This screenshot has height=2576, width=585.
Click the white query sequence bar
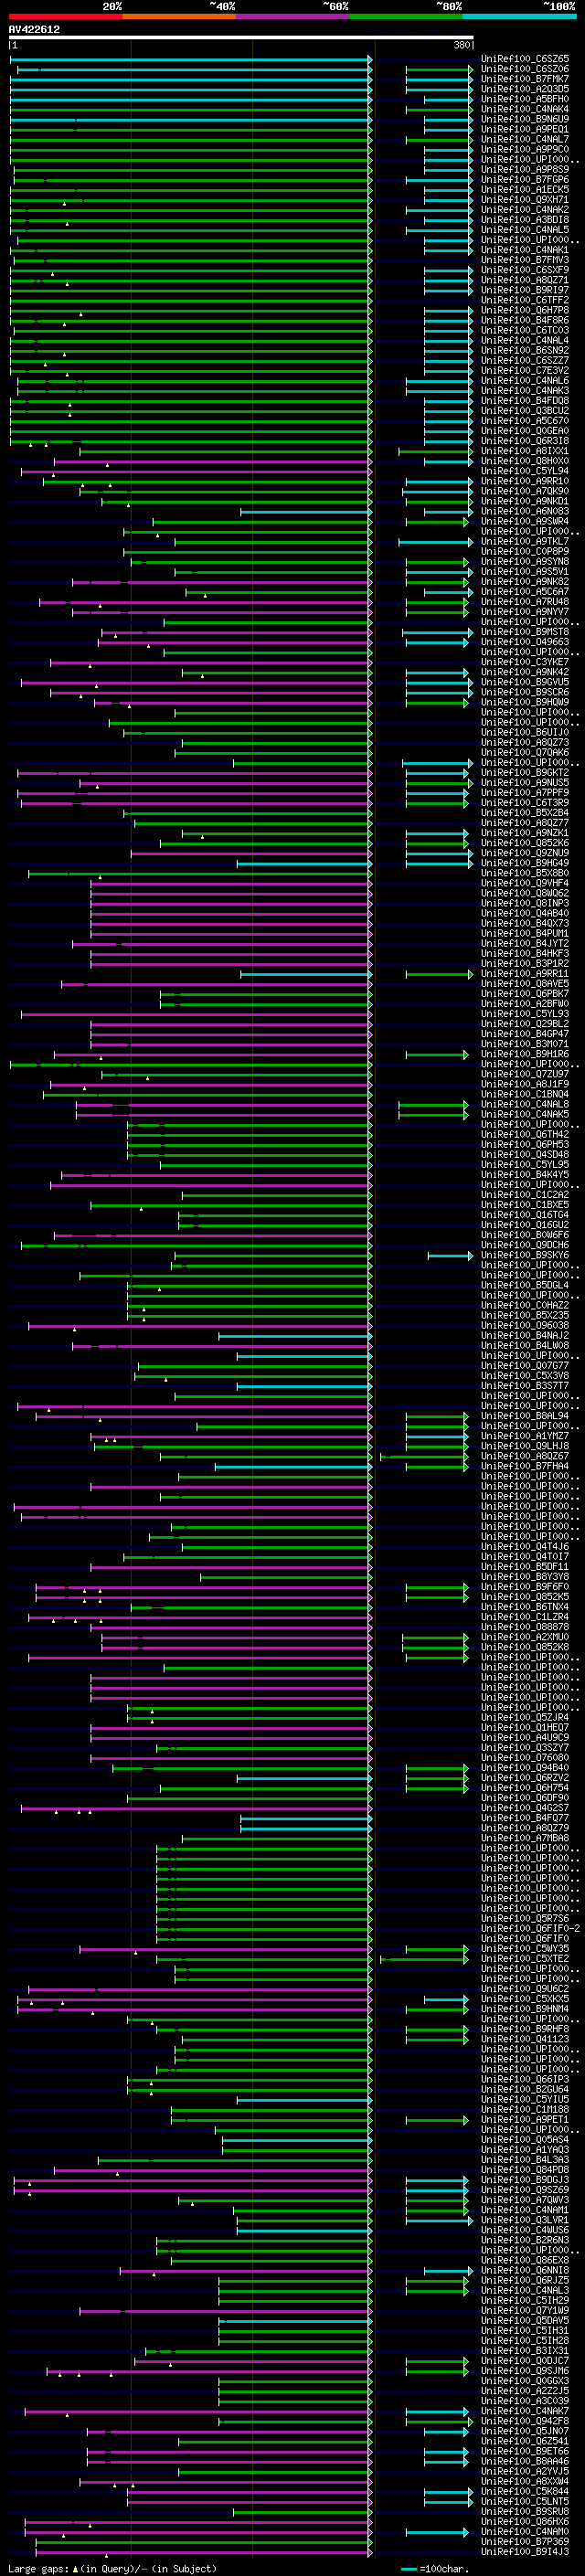point(241,37)
